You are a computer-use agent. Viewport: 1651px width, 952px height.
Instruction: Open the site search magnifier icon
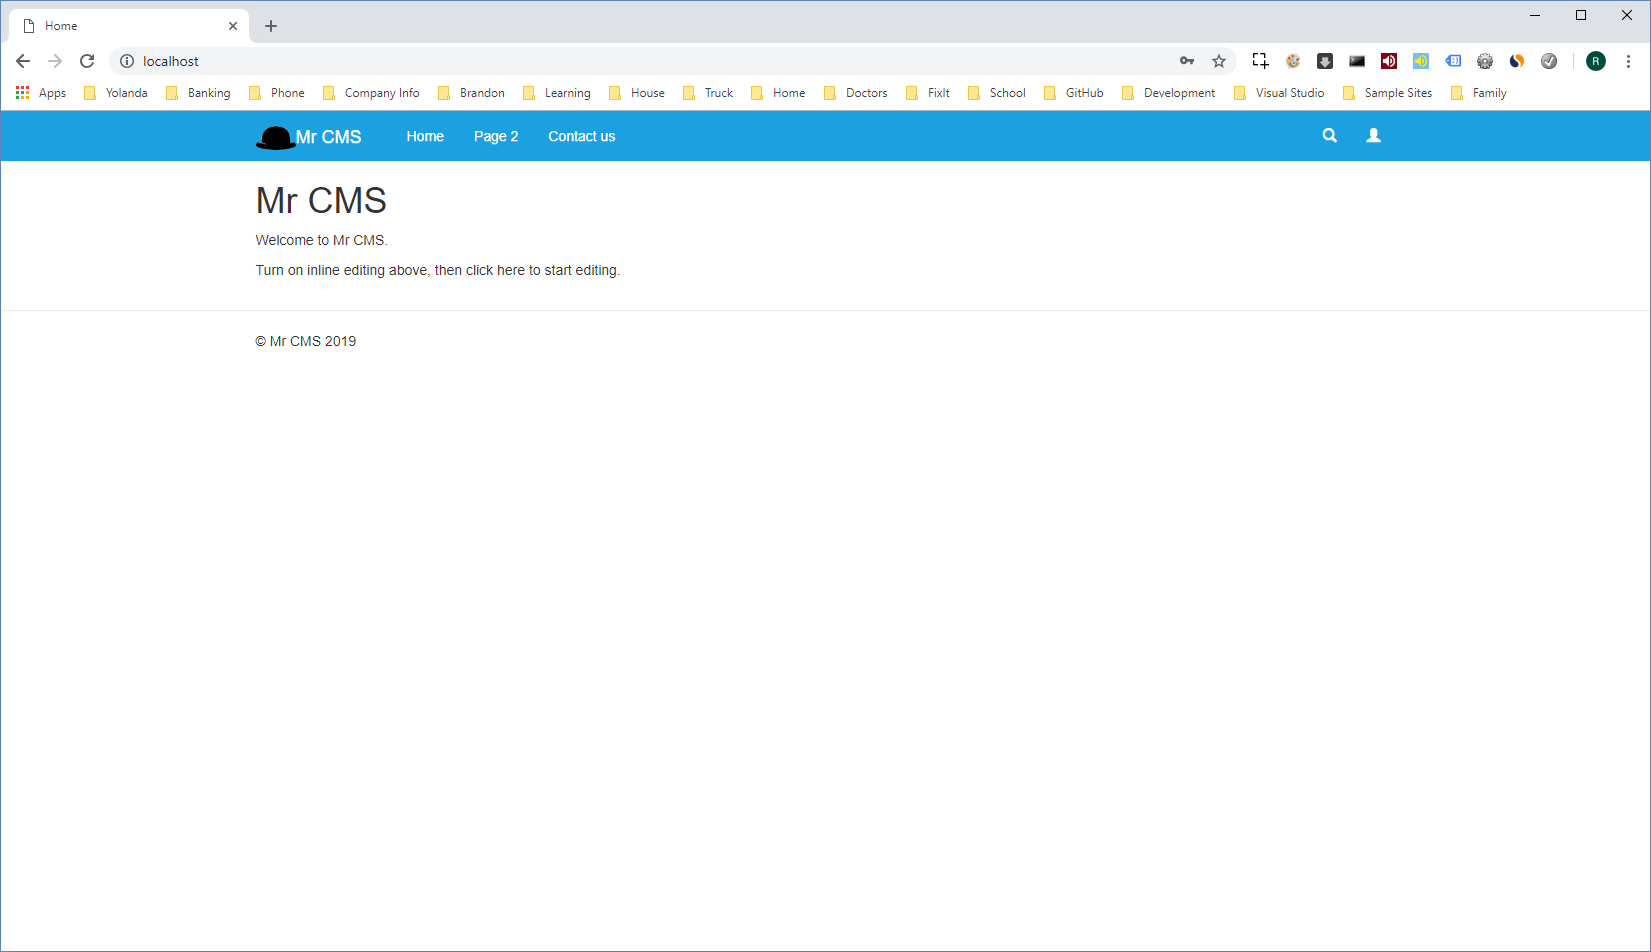coord(1329,135)
